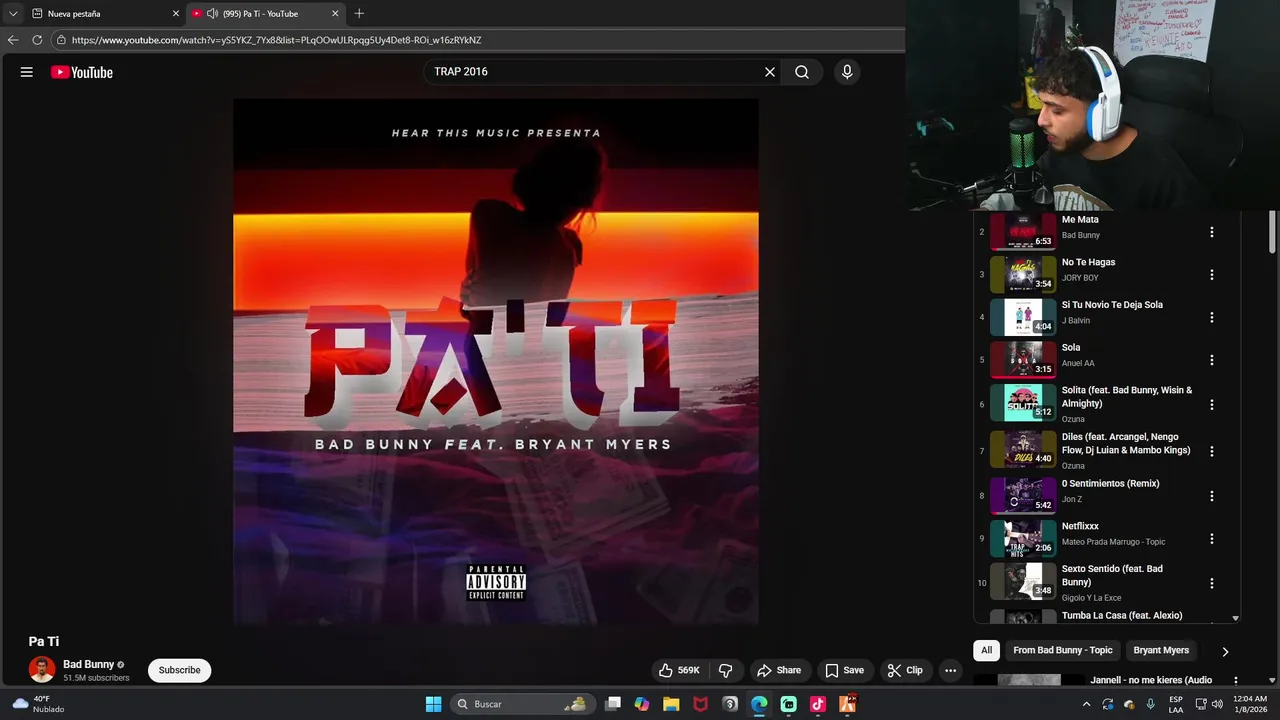The height and width of the screenshot is (720, 1280).
Task: Open File Explorer from taskbar
Action: 671,704
